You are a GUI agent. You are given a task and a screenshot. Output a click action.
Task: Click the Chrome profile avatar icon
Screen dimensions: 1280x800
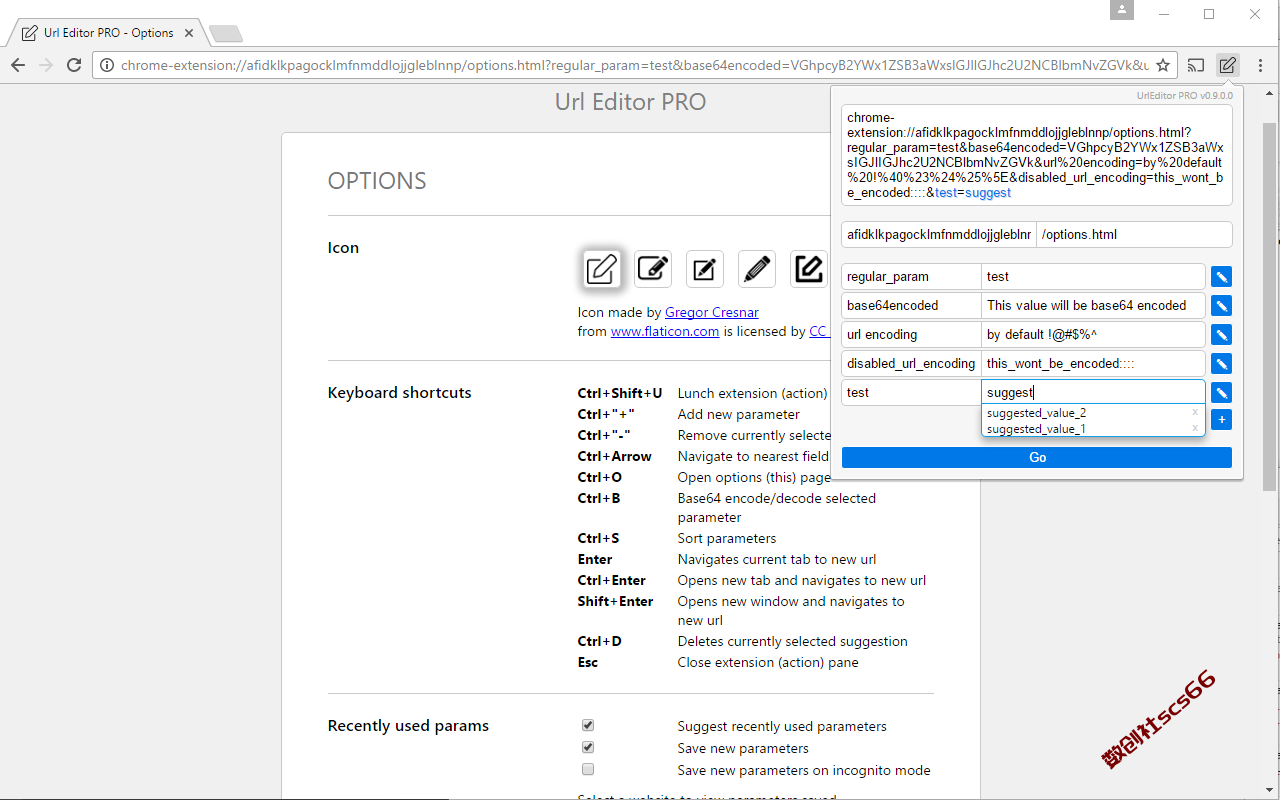pyautogui.click(x=1122, y=10)
